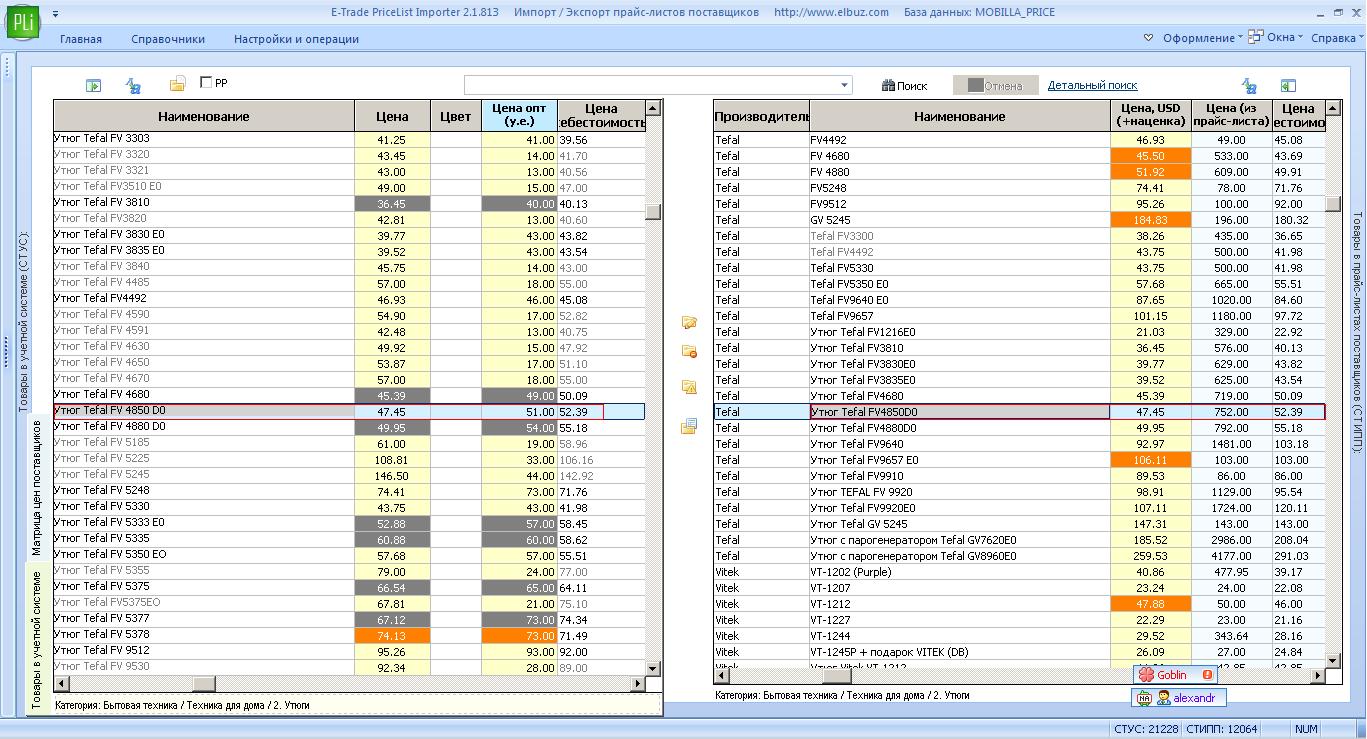
Task: Click right table horizontal scroll right arrow
Action: pos(1318,676)
